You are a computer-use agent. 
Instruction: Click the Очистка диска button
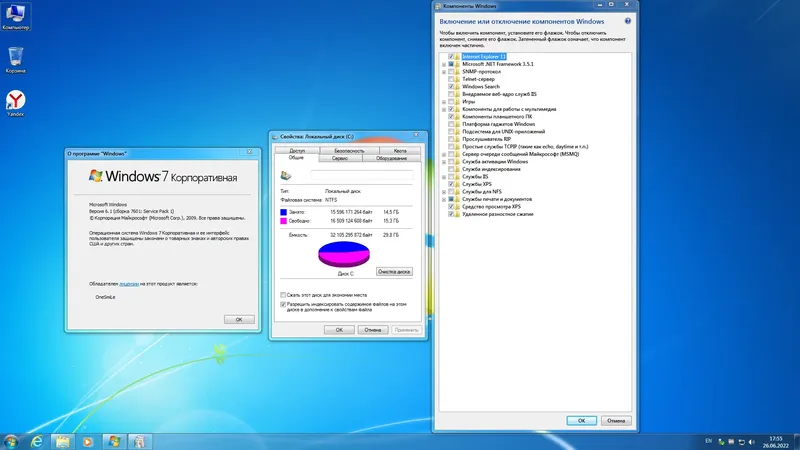tap(394, 271)
